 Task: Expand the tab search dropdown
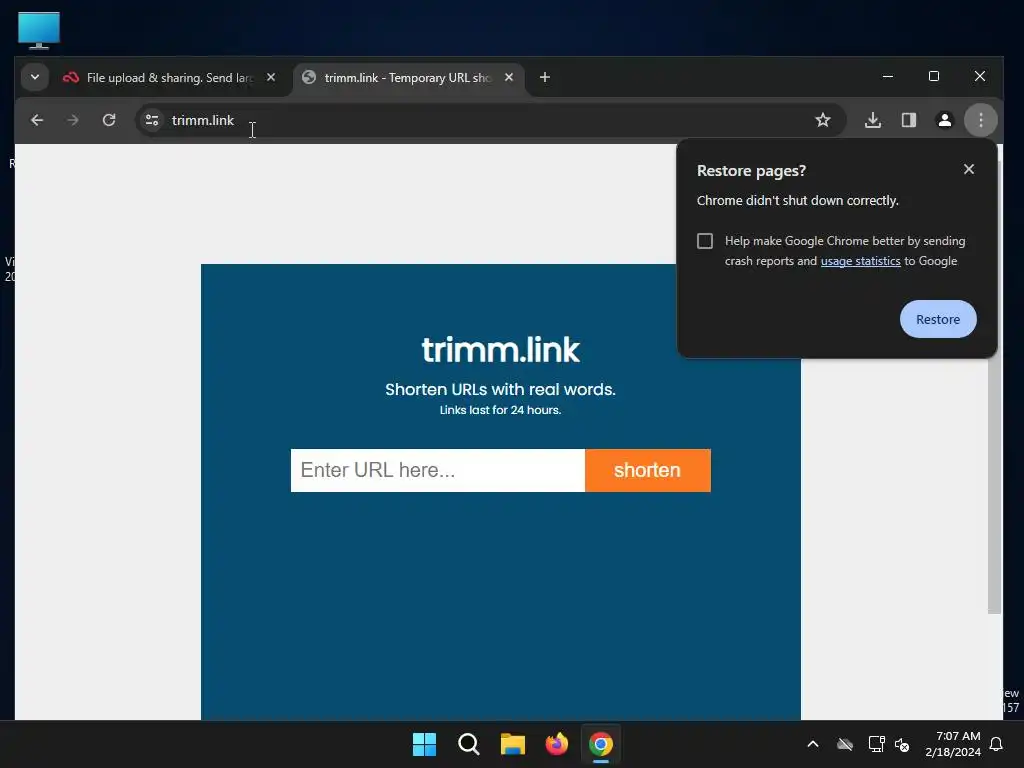[35, 77]
